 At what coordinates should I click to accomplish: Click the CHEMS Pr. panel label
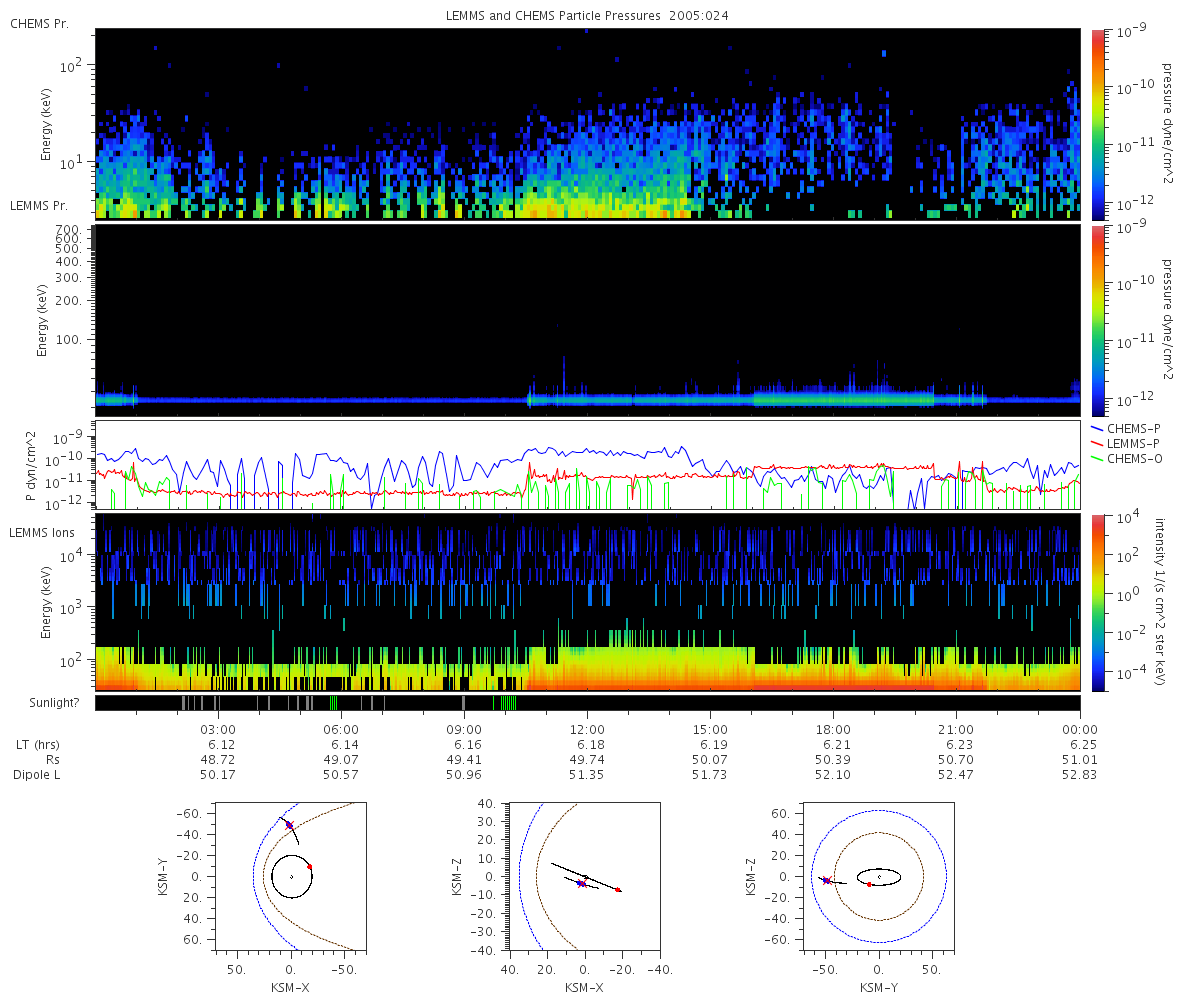click(40, 23)
